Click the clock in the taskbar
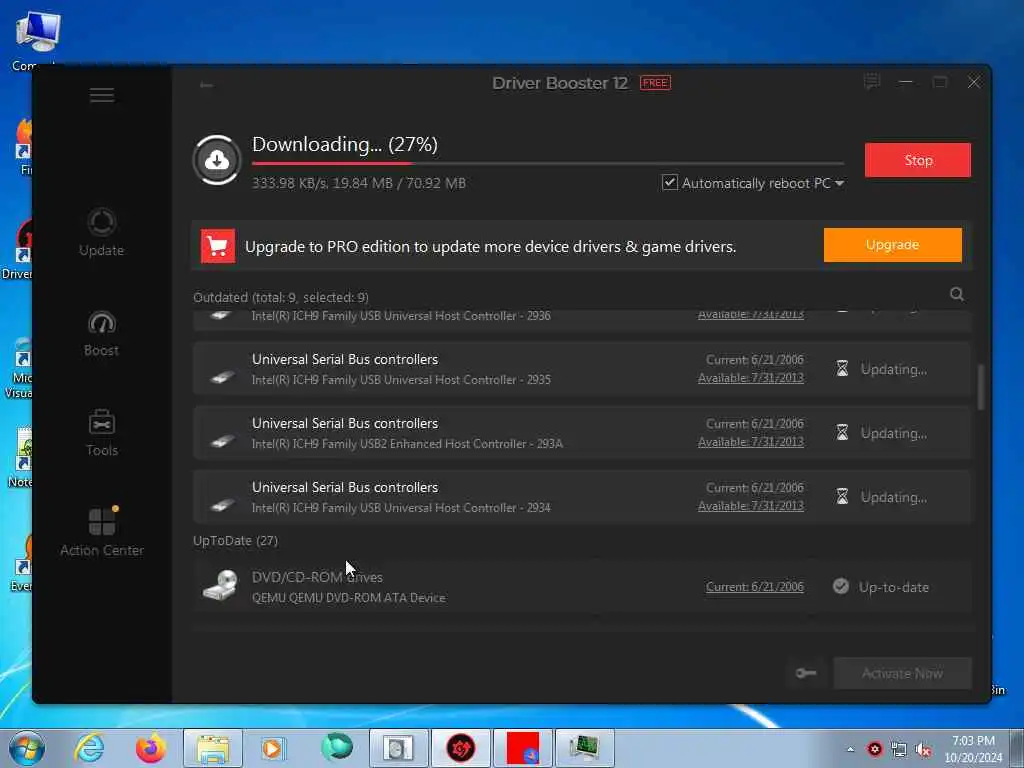1024x768 pixels. coord(973,749)
